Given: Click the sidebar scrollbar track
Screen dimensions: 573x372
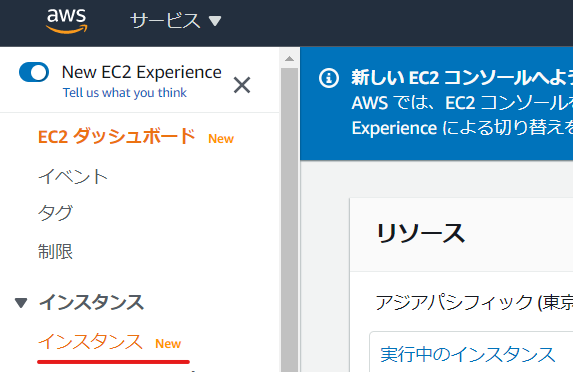Looking at the screenshot, I should click(289, 219).
